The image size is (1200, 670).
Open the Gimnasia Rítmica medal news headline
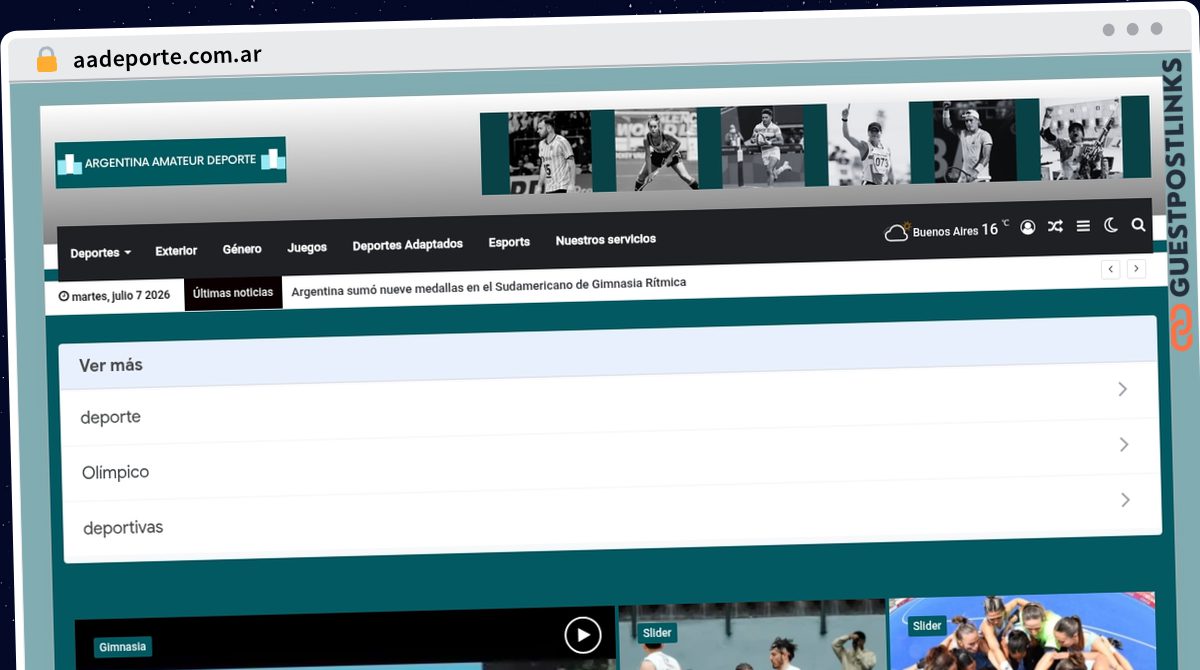[x=489, y=286]
